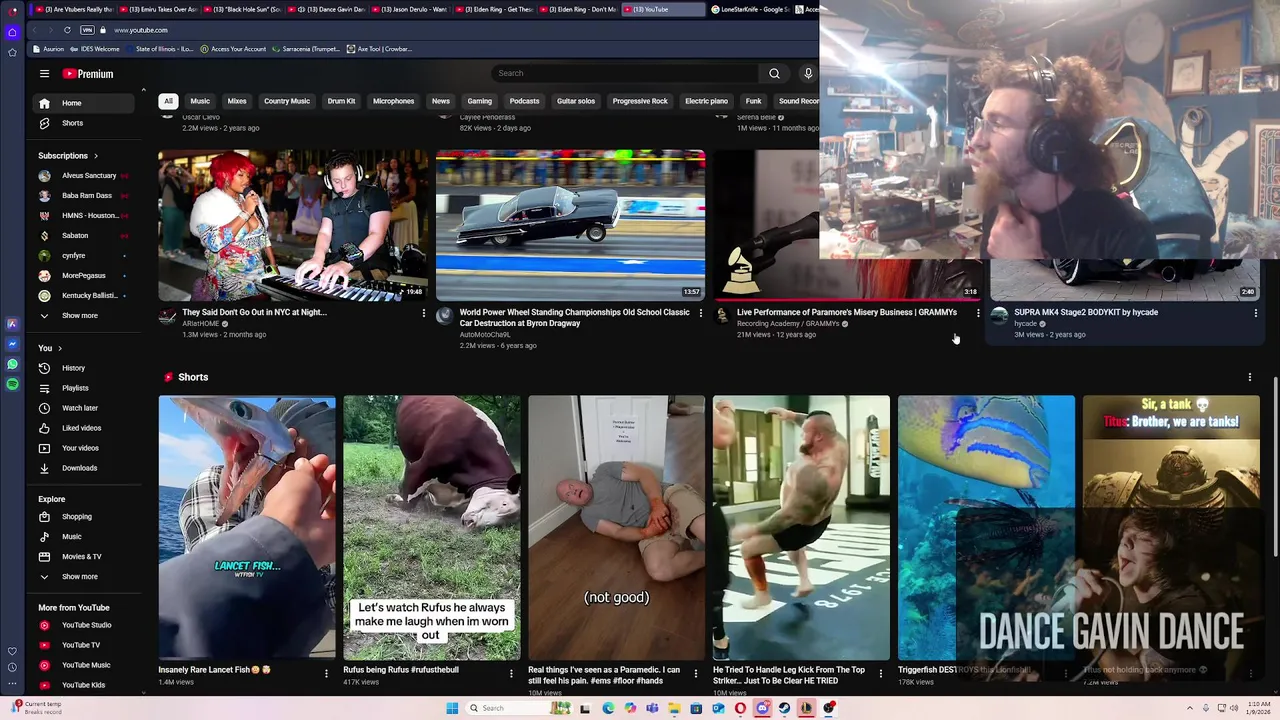1280x720 pixels.
Task: Open the Baba Ram Dass subscription
Action: click(x=84, y=195)
